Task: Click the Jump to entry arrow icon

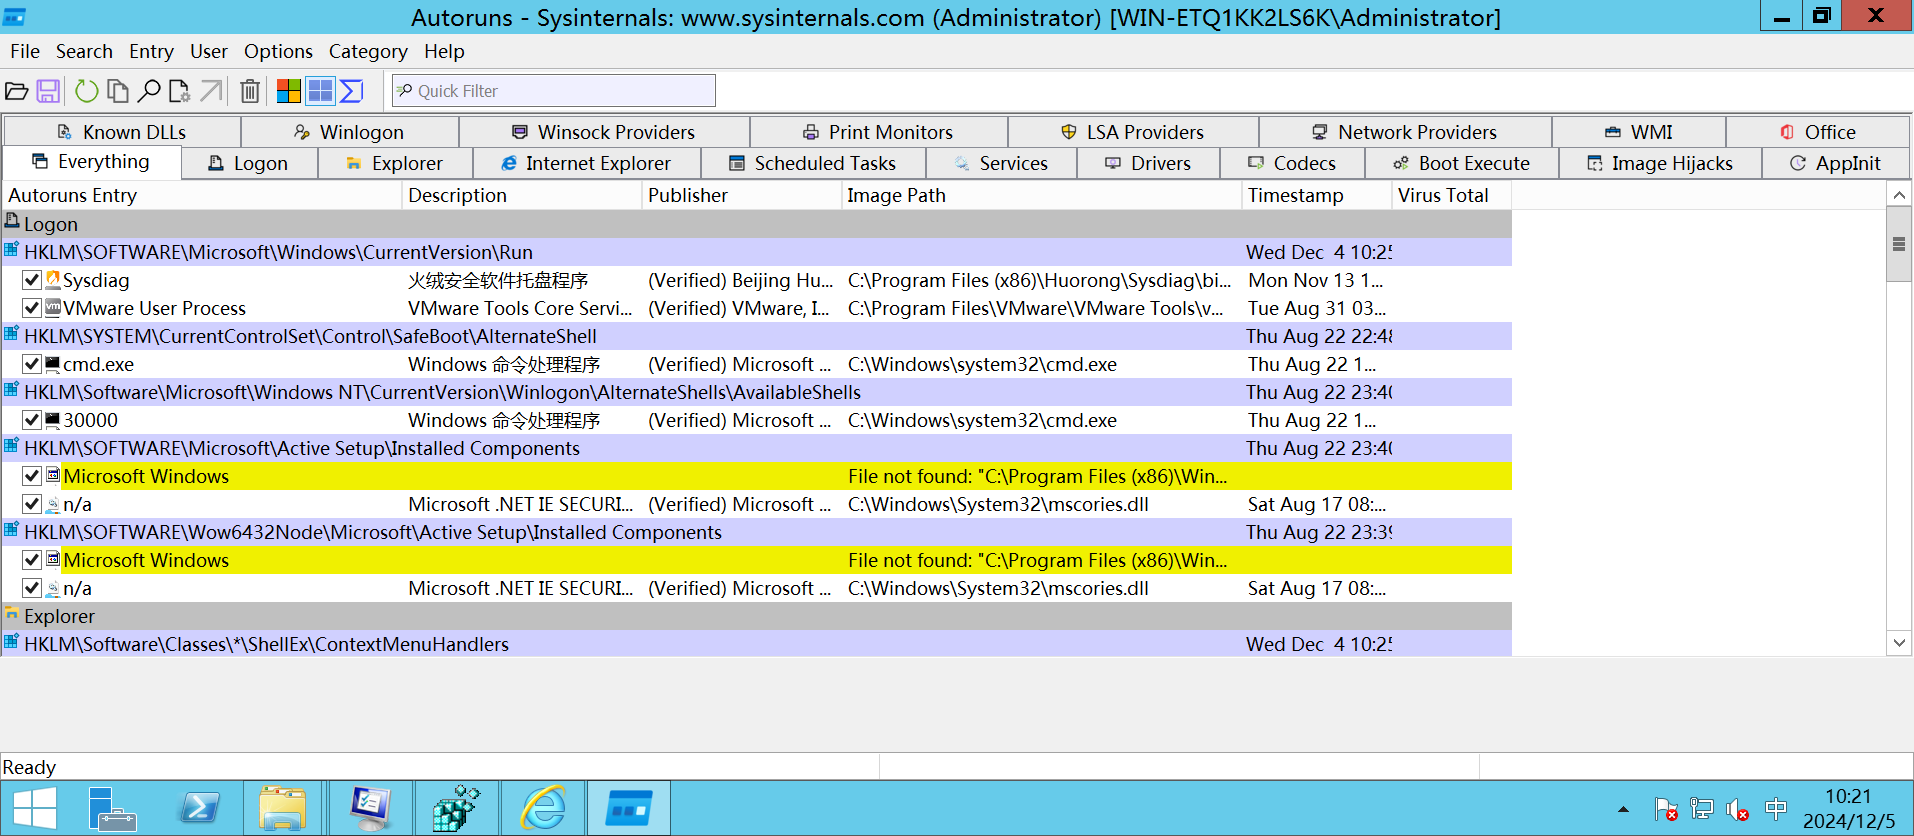Action: [x=211, y=91]
